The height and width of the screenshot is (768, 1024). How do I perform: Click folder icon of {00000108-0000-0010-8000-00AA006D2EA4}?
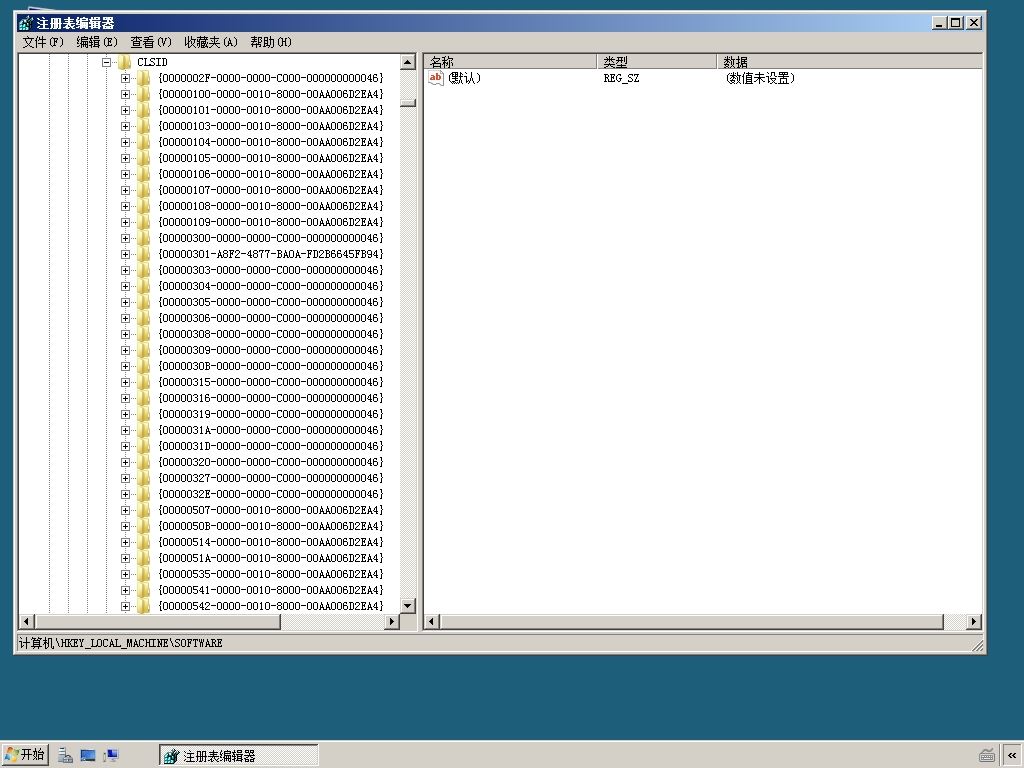pos(144,206)
